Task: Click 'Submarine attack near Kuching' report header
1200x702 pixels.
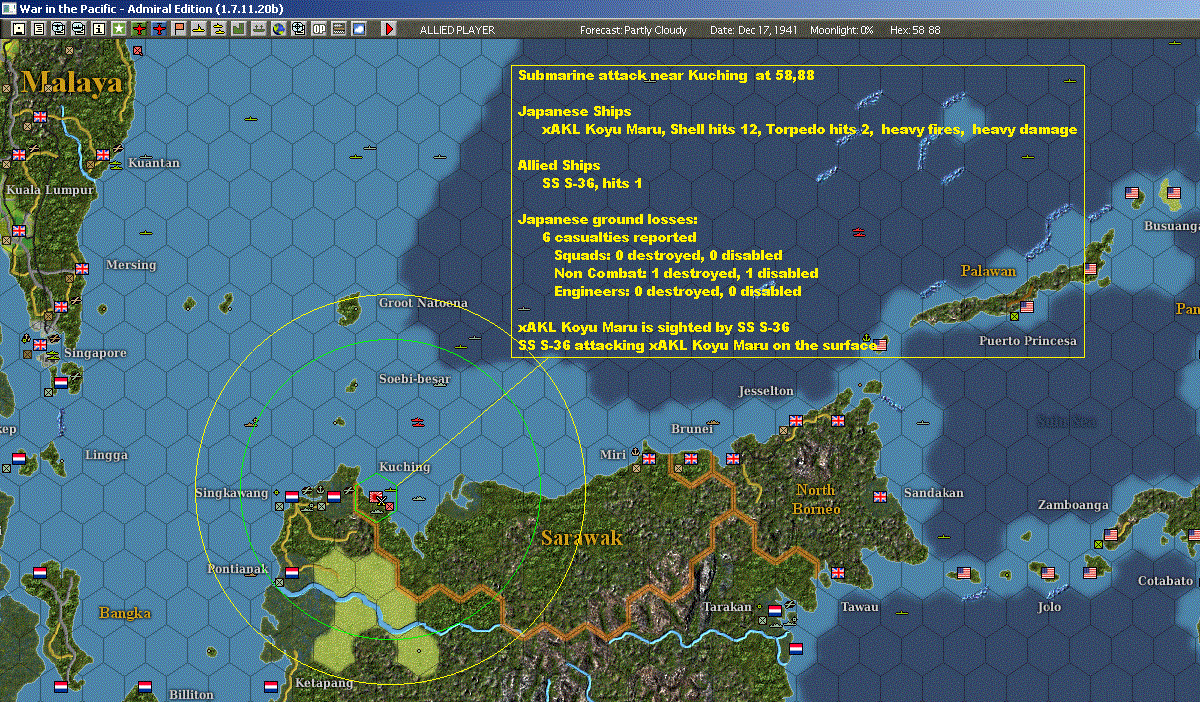Action: click(x=668, y=76)
